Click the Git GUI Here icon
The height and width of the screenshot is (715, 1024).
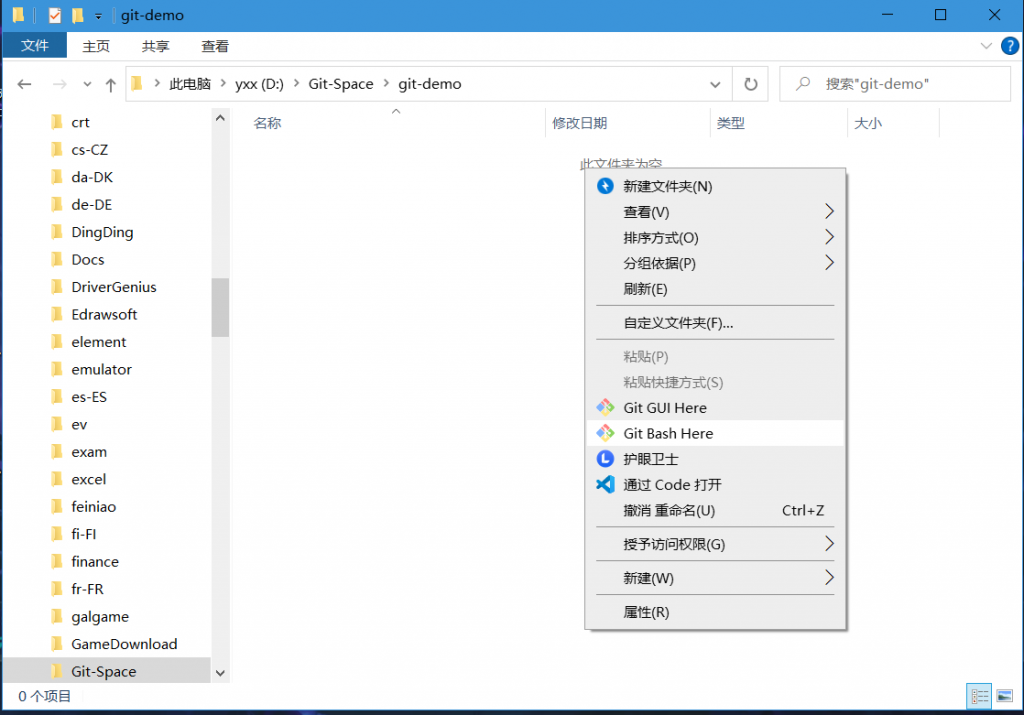coord(605,408)
